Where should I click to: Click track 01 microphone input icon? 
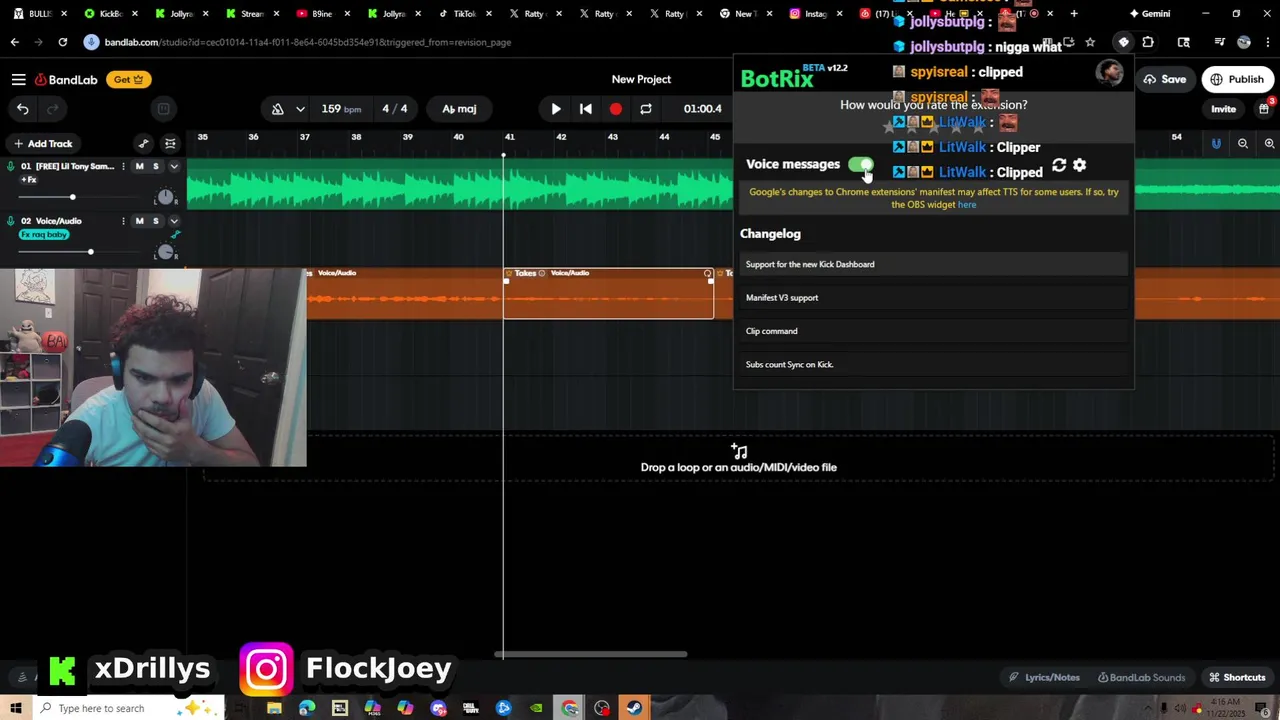[11, 166]
